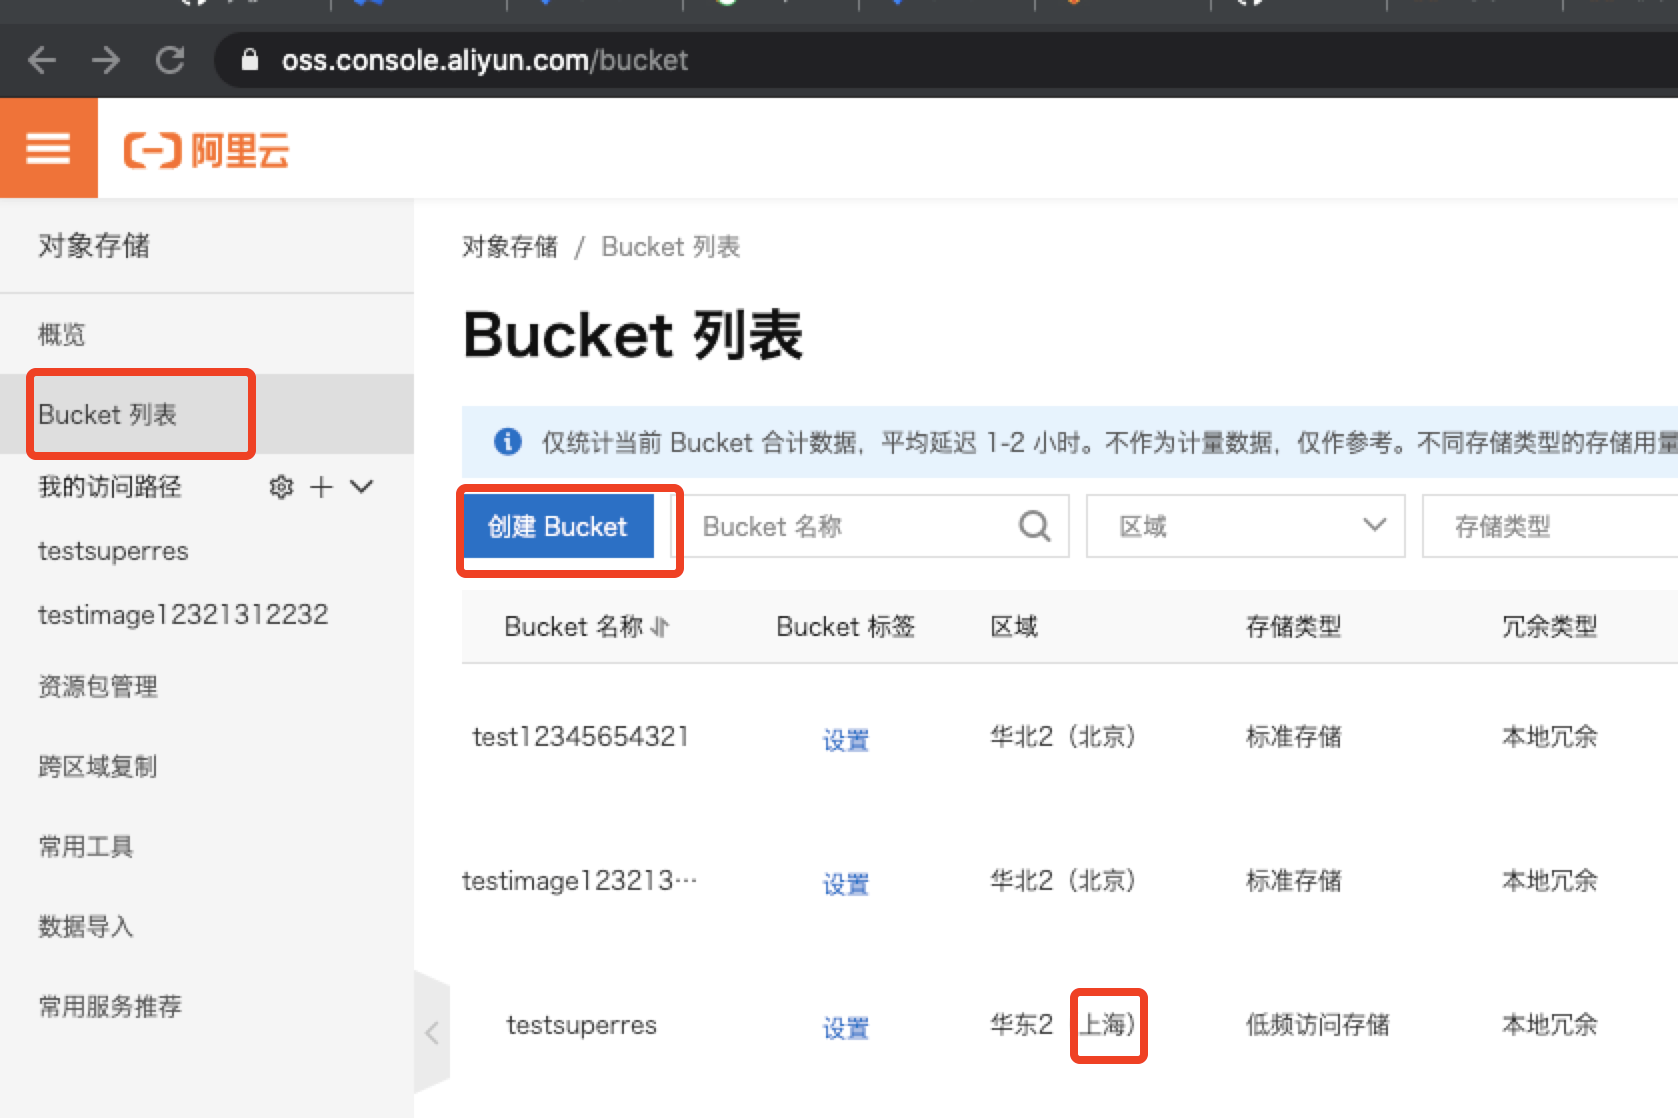
Task: Open settings for 我的访问路径
Action: click(281, 487)
